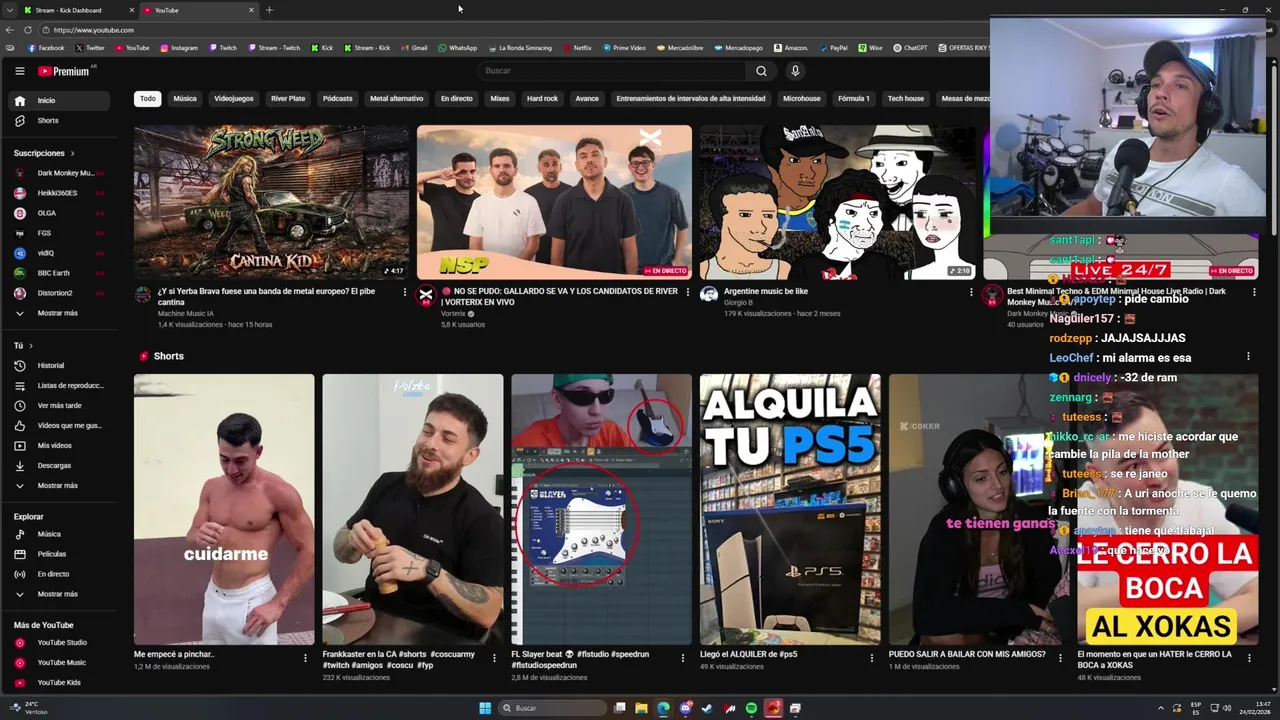Select the Hard rock filter chip
1280x720 pixels.
(x=542, y=99)
